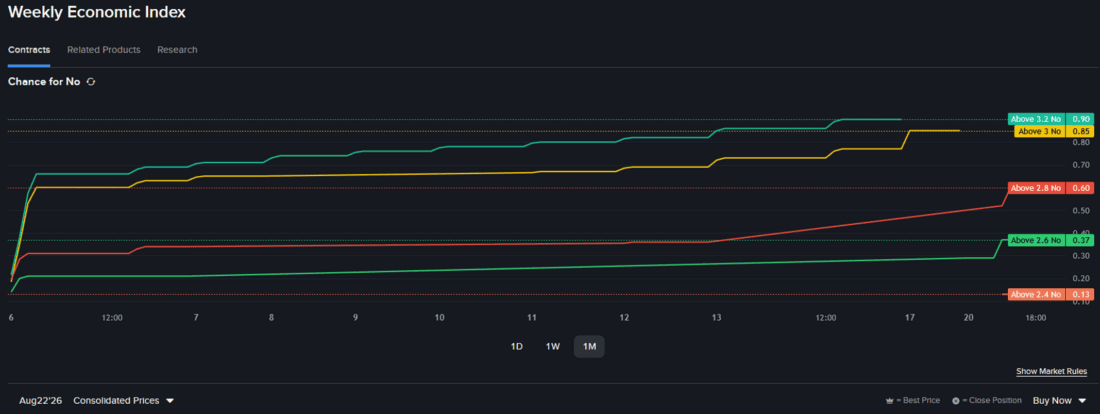
Task: Toggle the Chance for No swap icon
Action: click(x=90, y=81)
